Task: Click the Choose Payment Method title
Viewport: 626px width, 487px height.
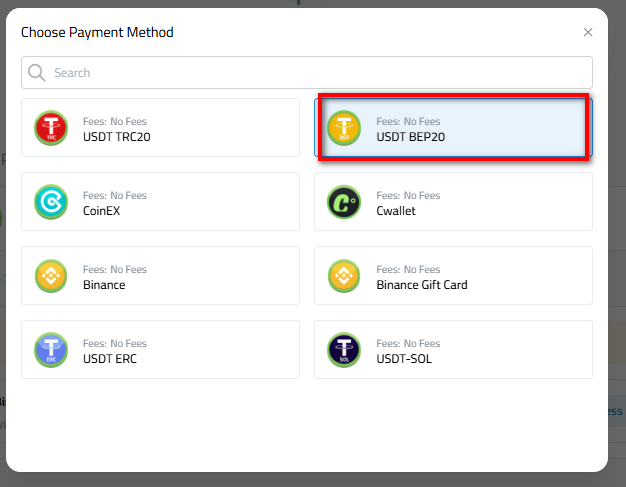Action: 97,33
